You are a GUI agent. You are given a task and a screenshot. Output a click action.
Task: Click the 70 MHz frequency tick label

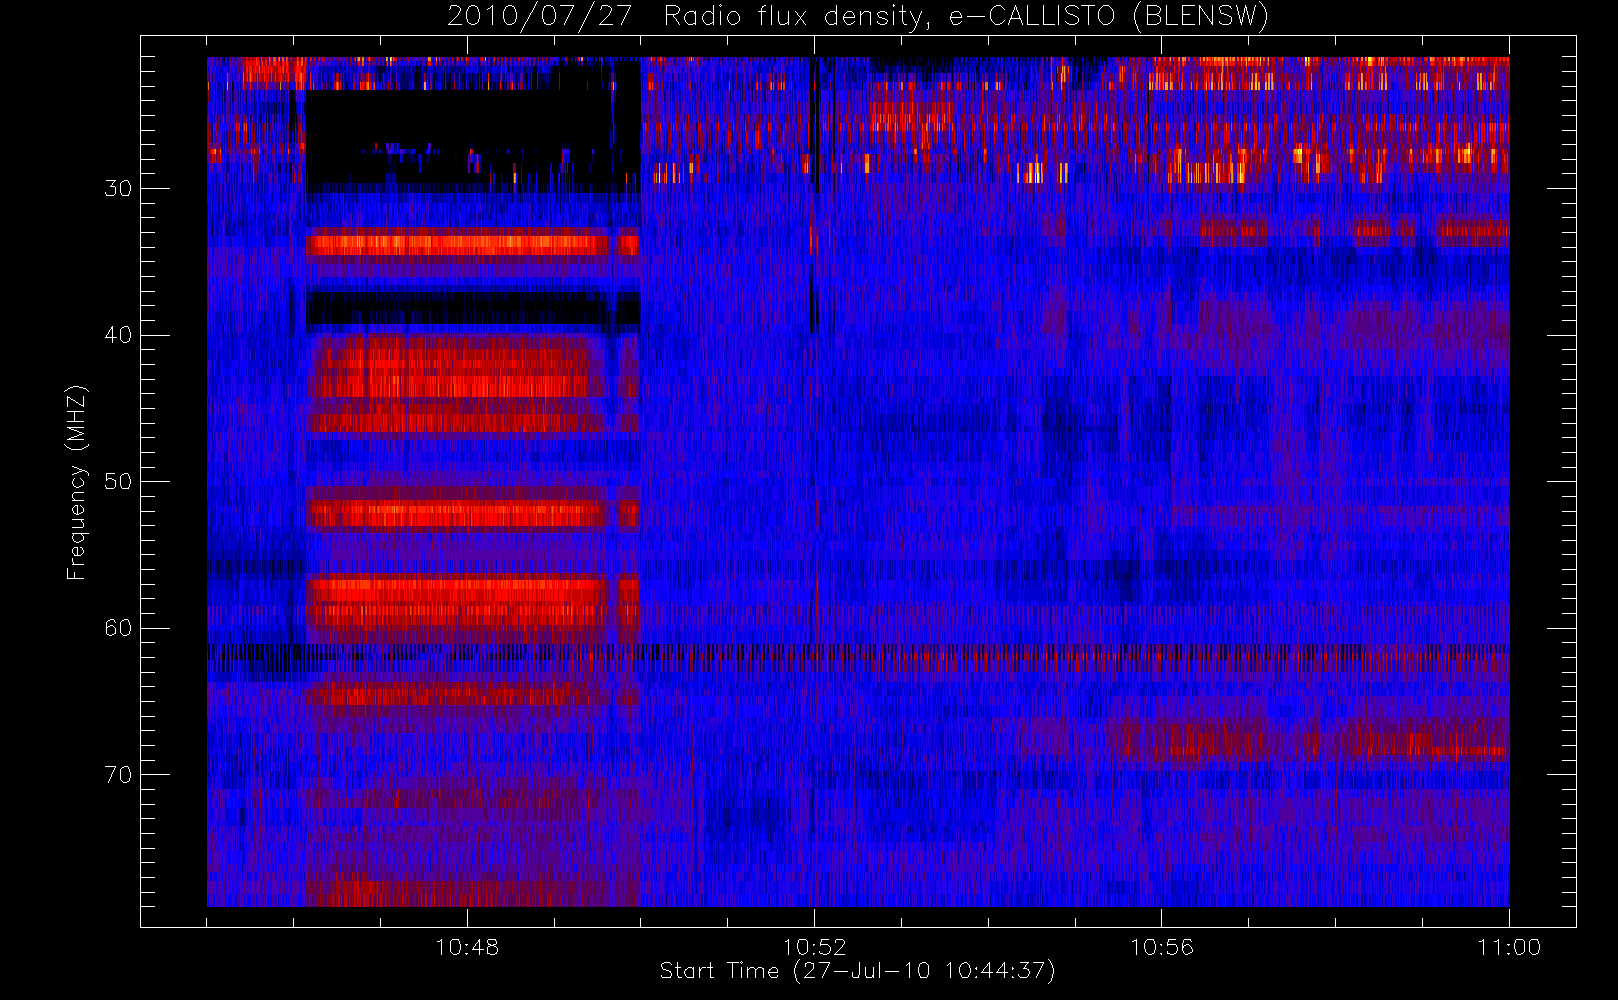point(118,775)
